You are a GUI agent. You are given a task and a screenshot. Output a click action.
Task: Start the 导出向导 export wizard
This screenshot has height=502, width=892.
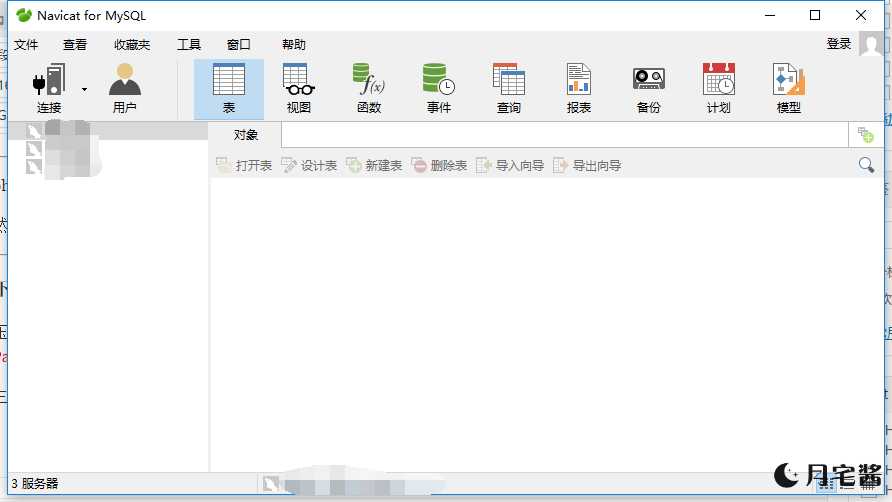point(587,166)
